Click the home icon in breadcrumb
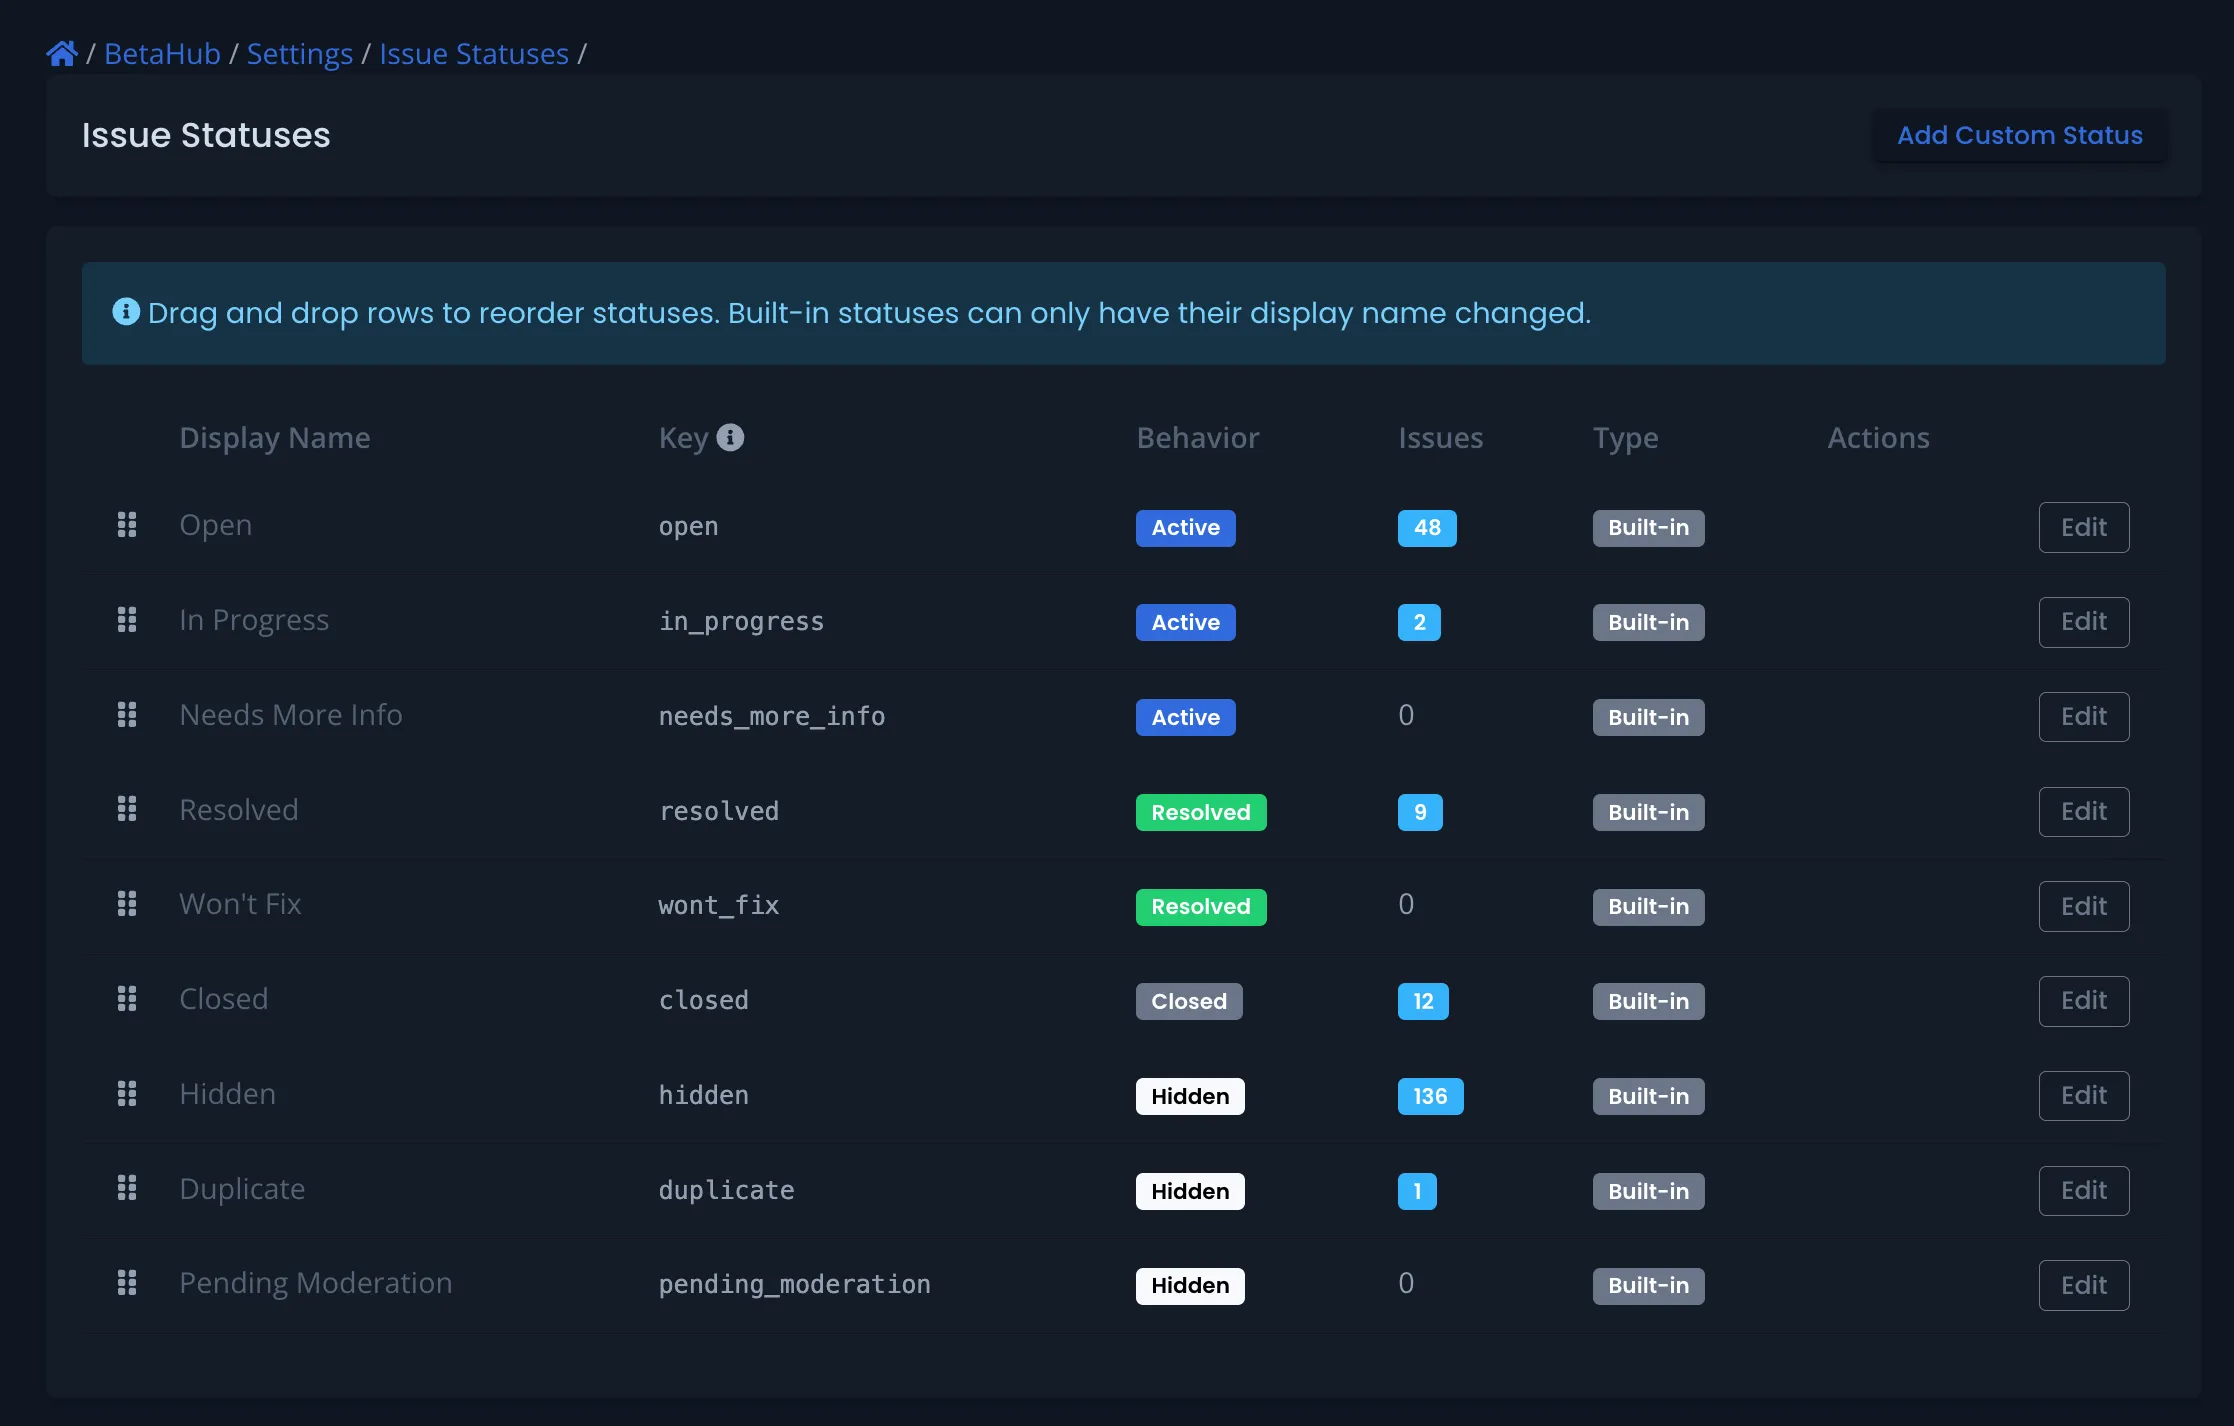This screenshot has height=1426, width=2234. click(62, 54)
